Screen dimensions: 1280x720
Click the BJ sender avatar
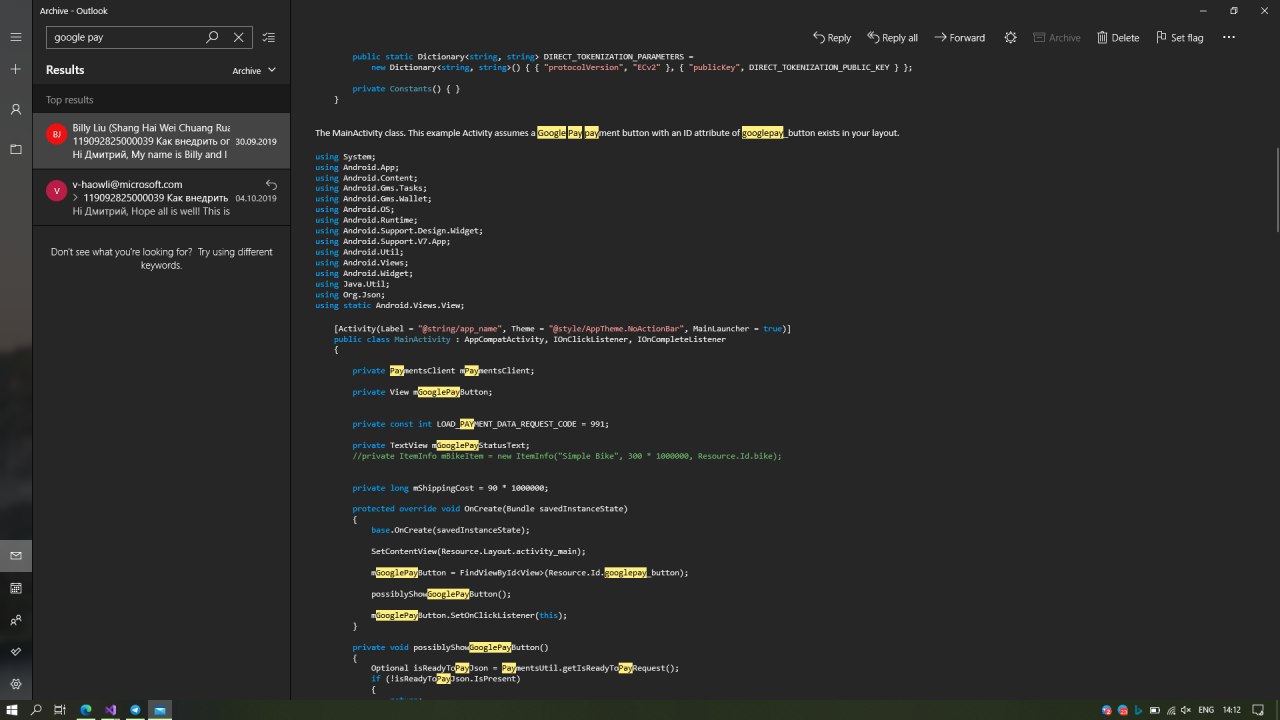pos(56,134)
